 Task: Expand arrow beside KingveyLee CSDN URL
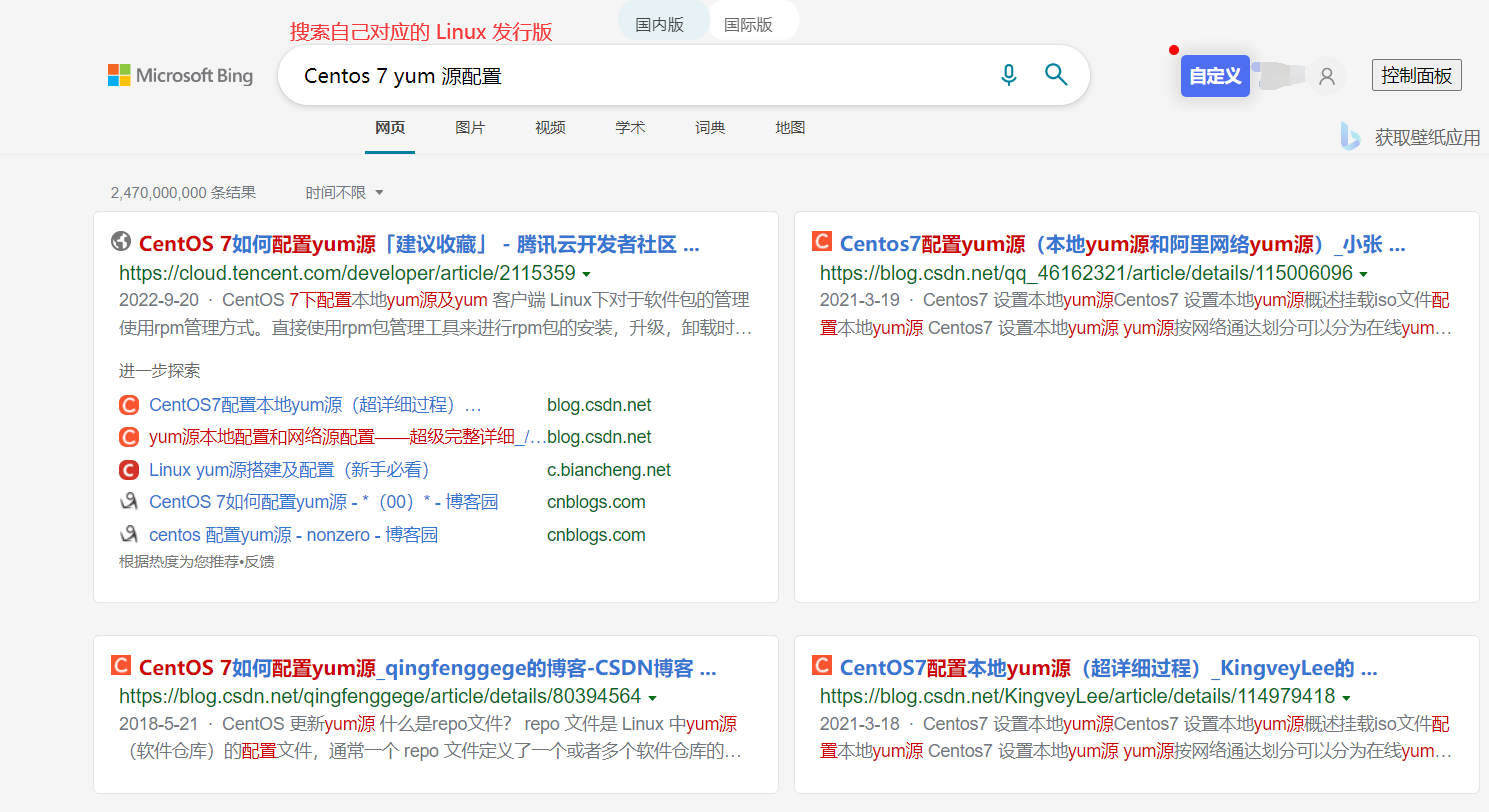click(1346, 697)
